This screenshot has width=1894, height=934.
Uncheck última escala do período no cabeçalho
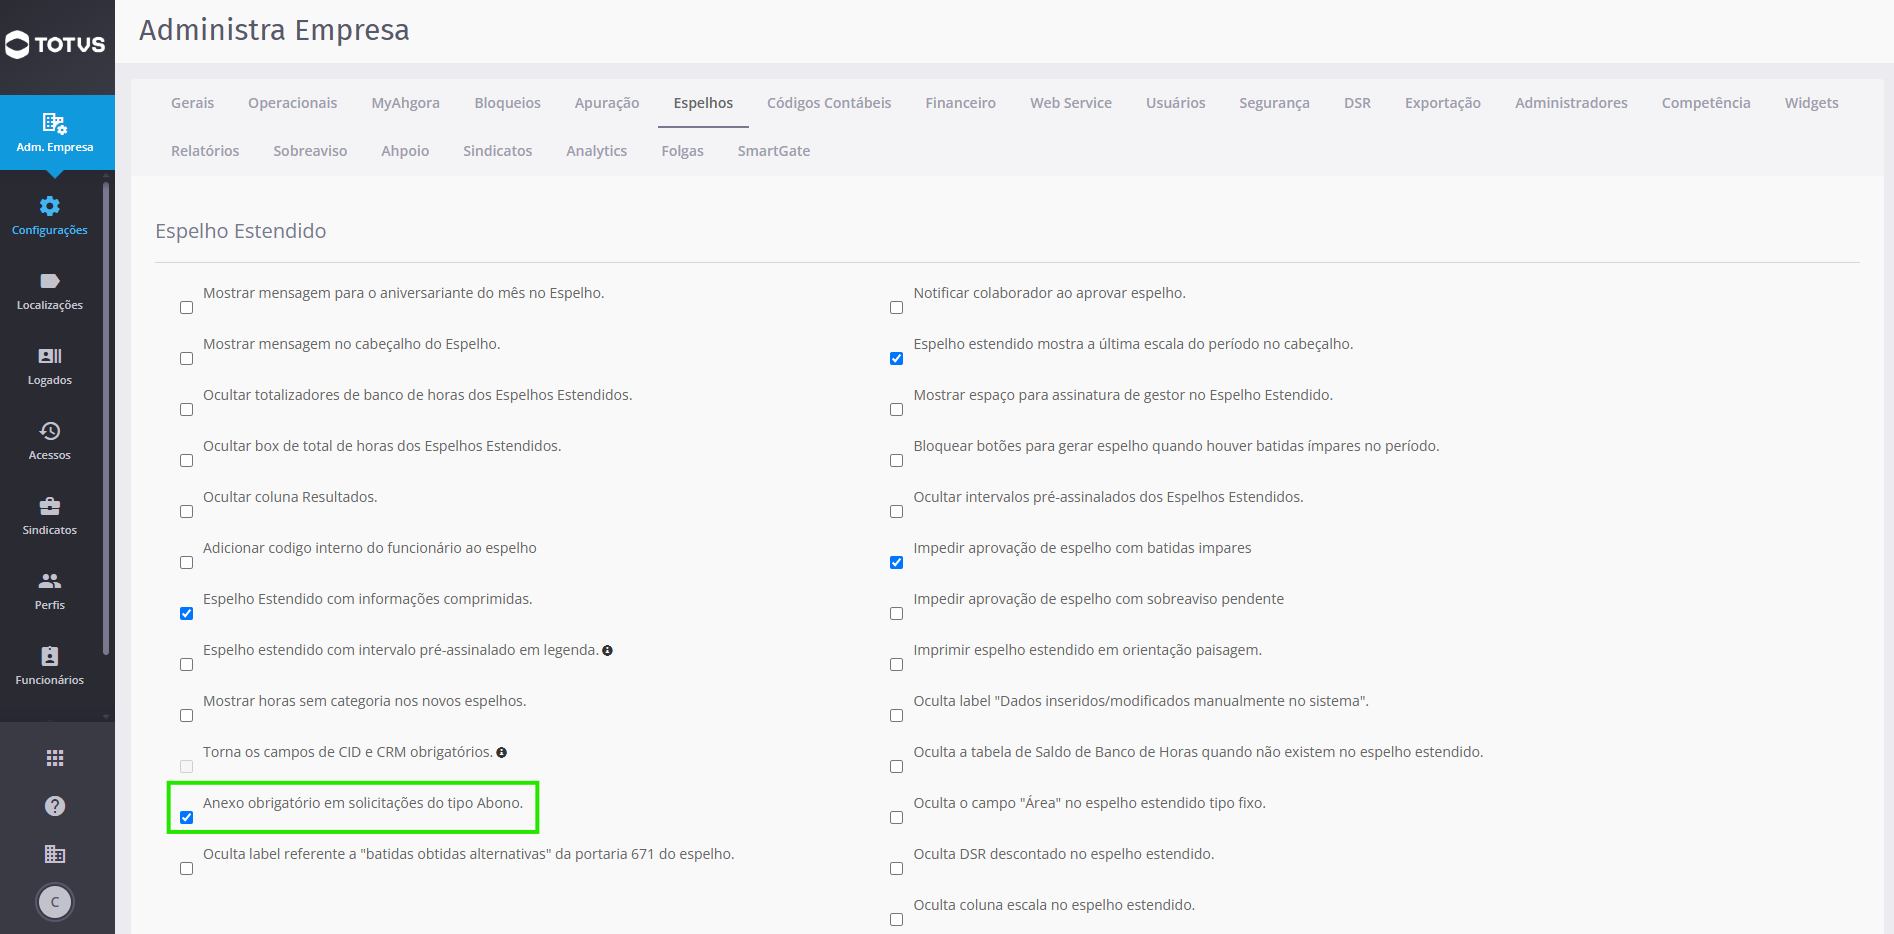click(896, 358)
